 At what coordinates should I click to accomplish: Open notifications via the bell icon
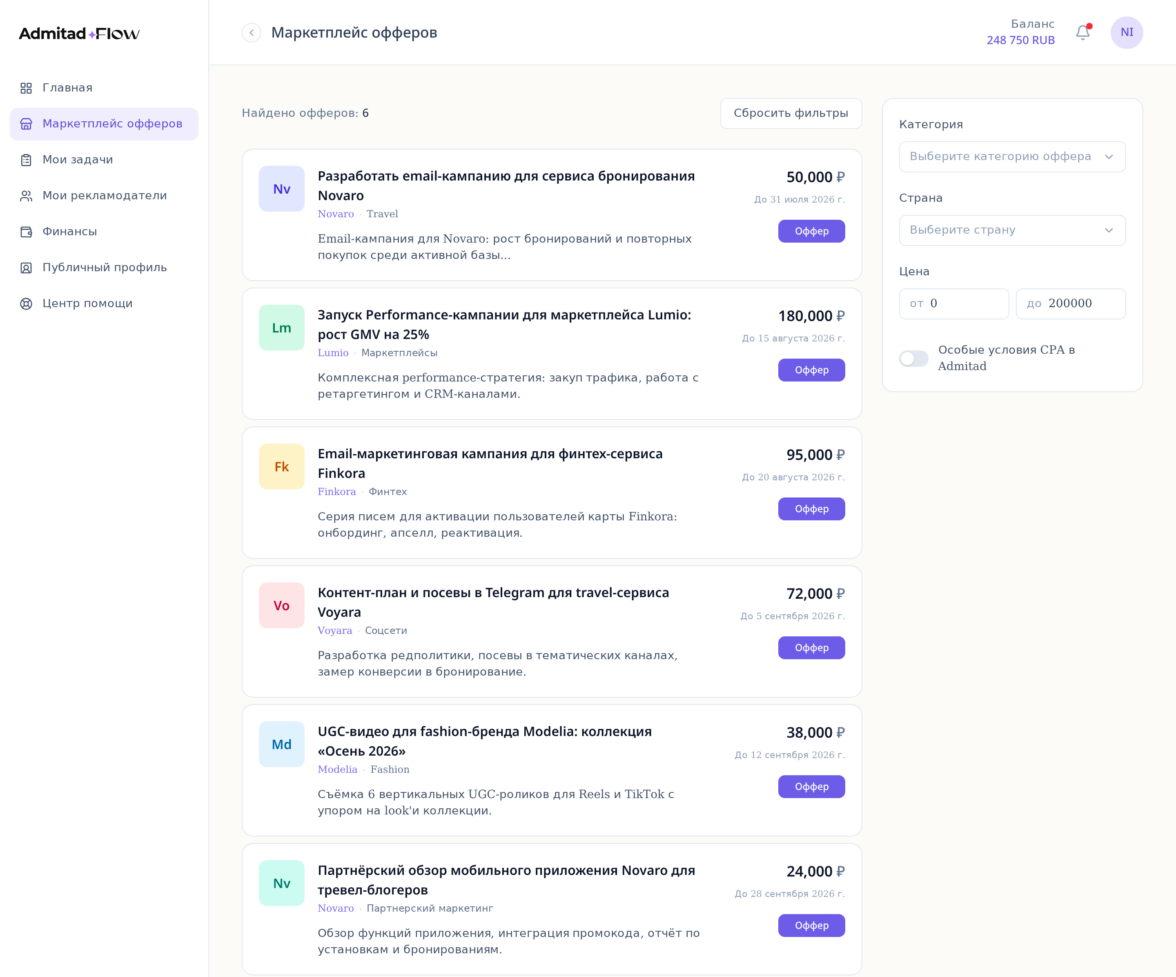click(1083, 32)
